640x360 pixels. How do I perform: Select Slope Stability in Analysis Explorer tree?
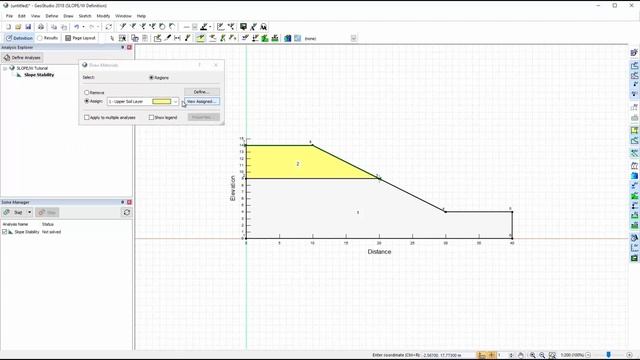click(39, 75)
